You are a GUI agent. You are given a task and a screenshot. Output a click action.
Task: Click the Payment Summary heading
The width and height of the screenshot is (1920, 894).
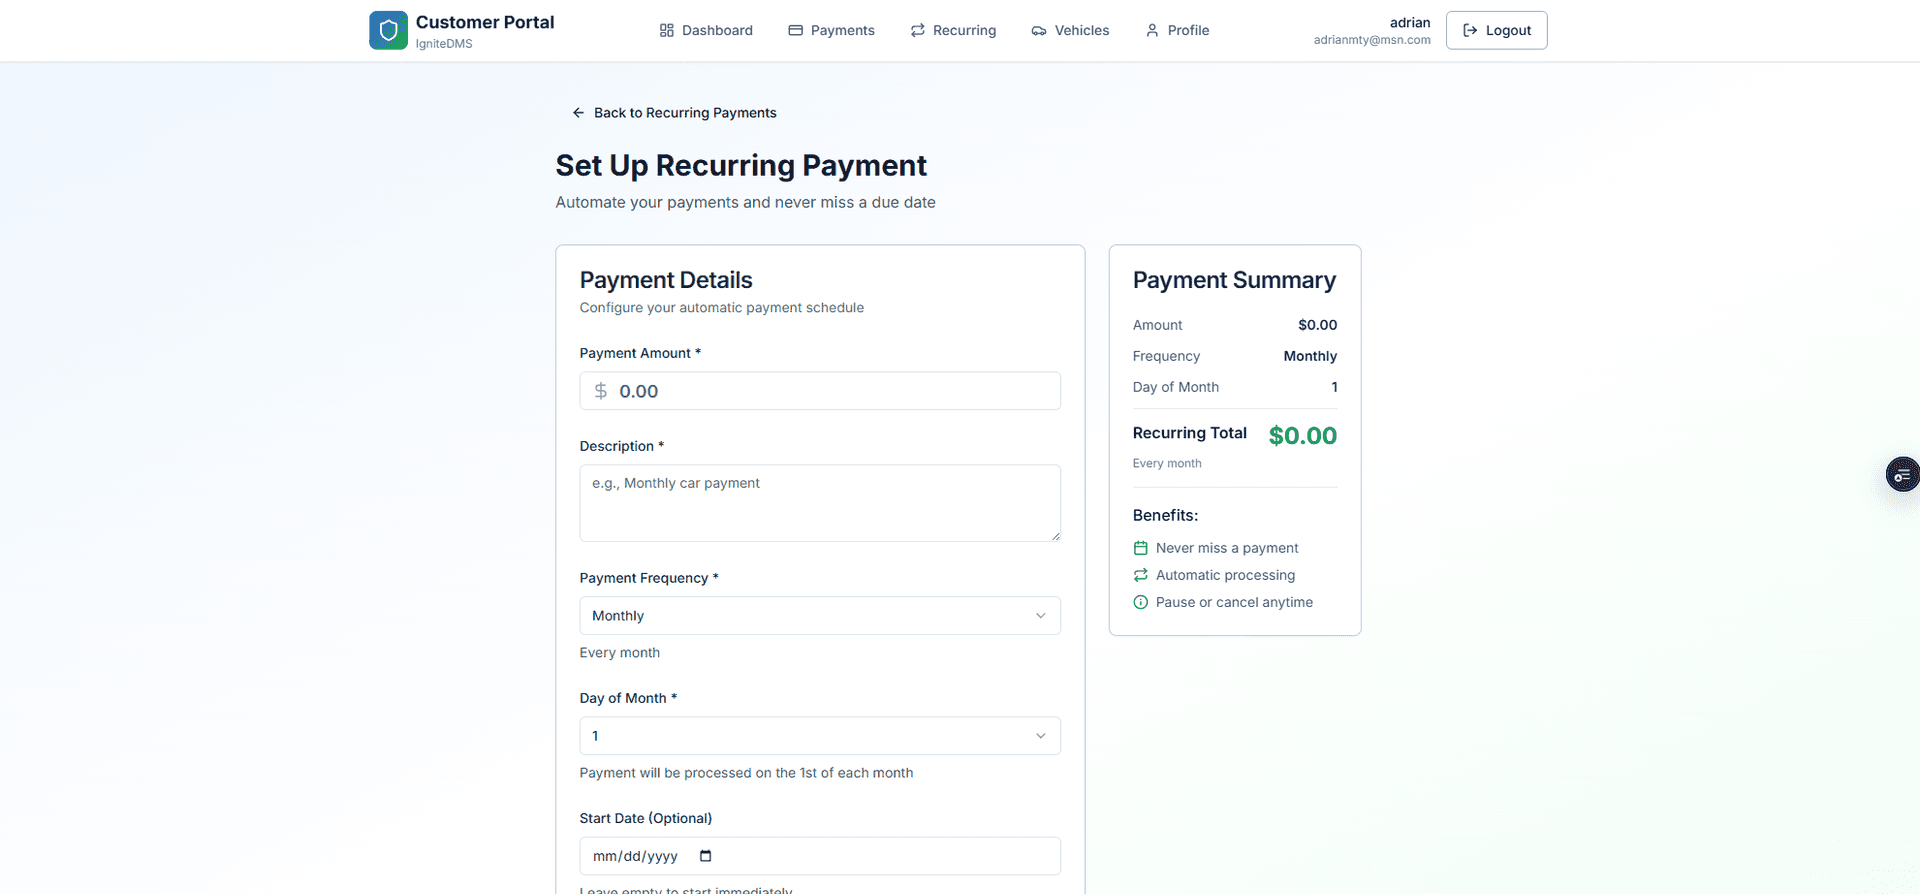click(1234, 280)
